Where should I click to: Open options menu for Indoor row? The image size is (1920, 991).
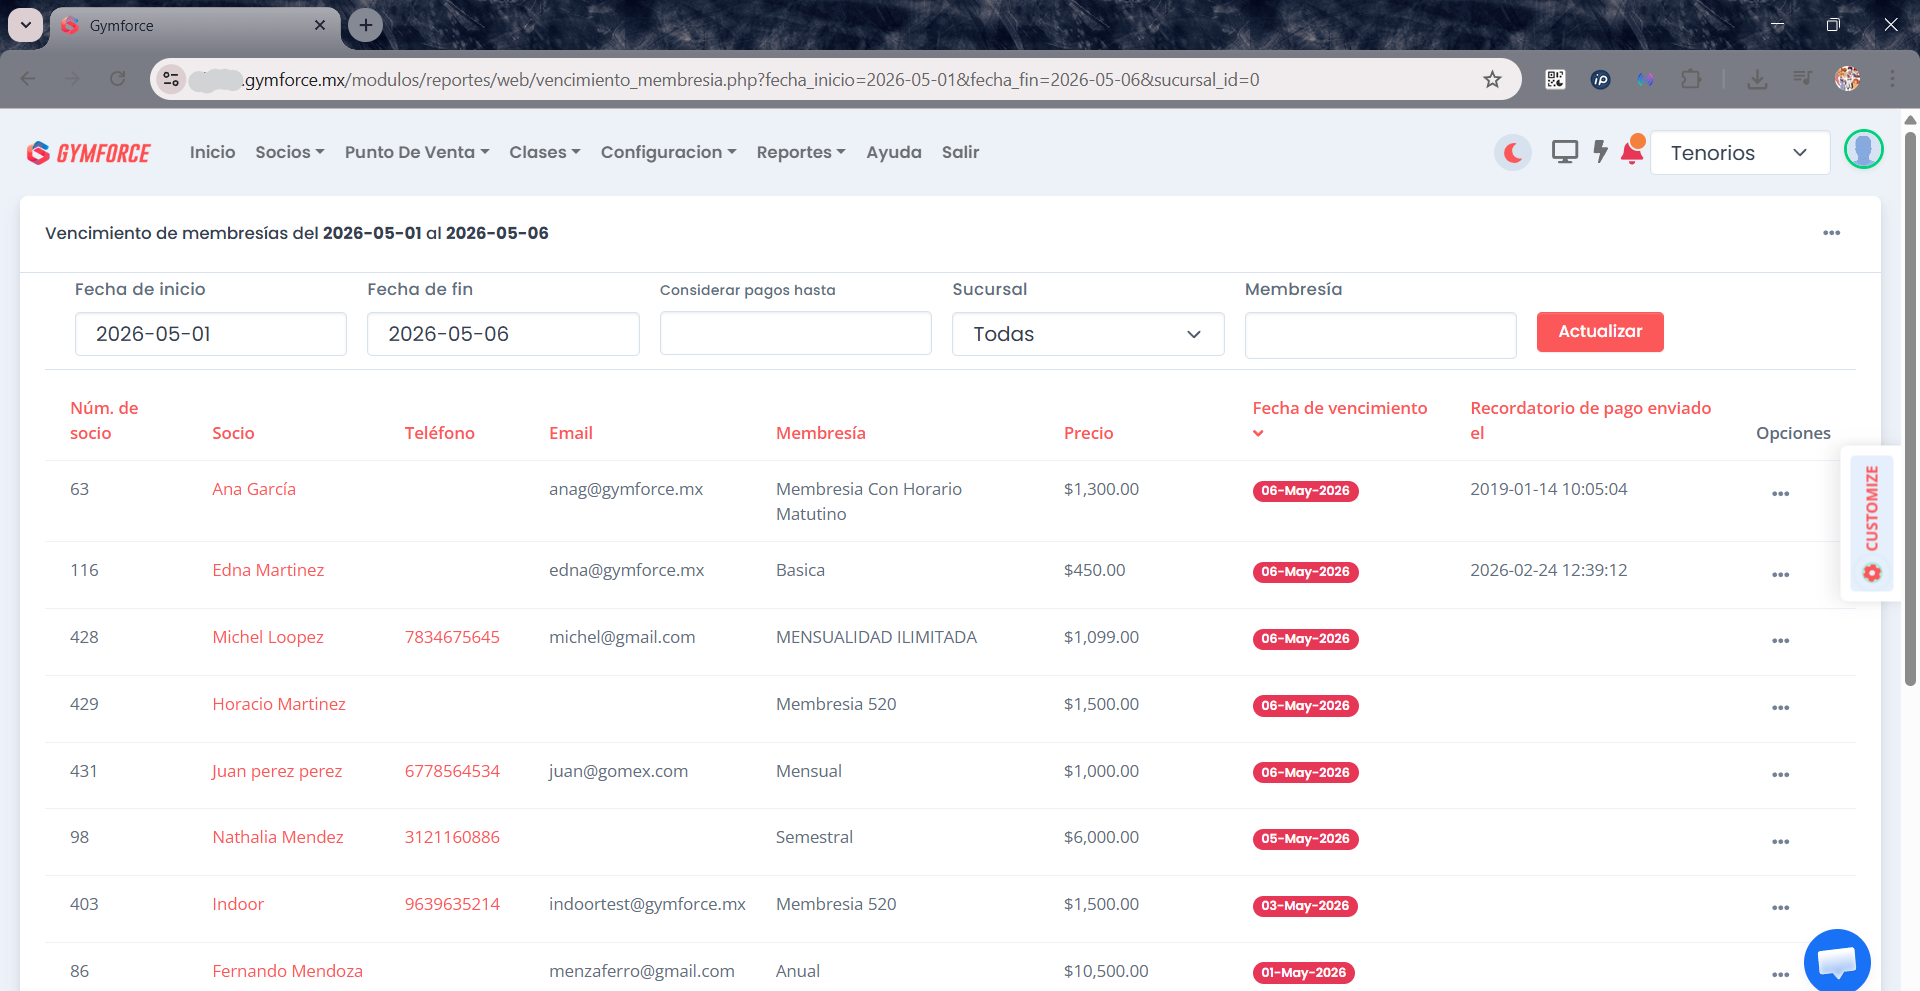click(x=1780, y=908)
